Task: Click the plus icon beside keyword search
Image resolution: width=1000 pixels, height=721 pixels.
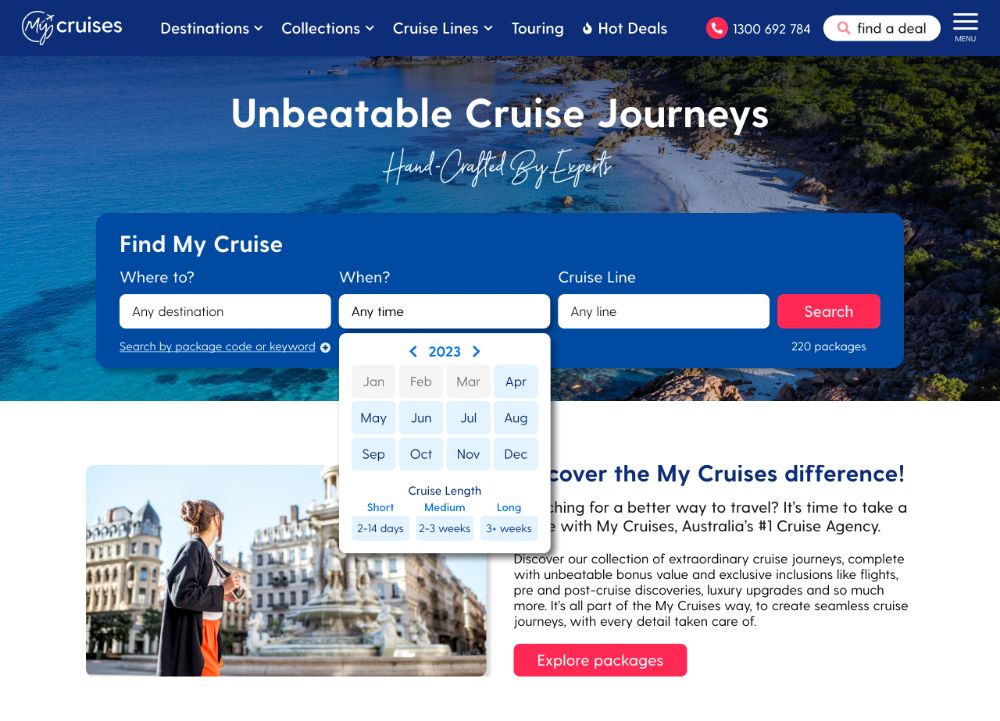Action: tap(325, 347)
